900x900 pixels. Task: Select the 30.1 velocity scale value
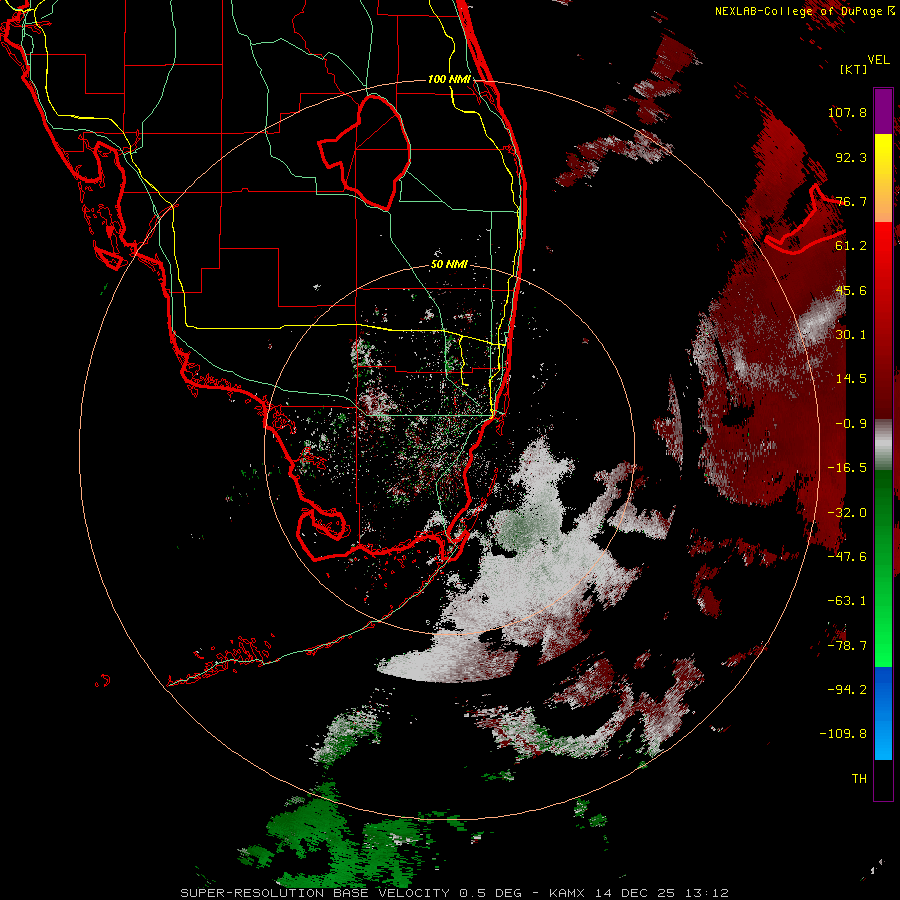tap(851, 335)
